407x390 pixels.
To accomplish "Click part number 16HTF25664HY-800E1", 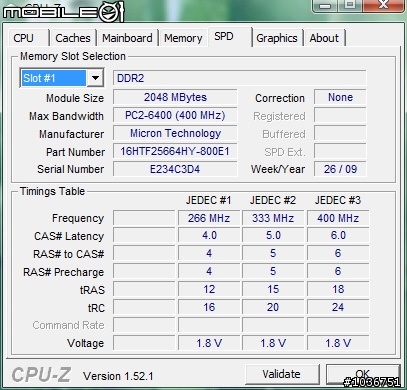I will click(175, 151).
